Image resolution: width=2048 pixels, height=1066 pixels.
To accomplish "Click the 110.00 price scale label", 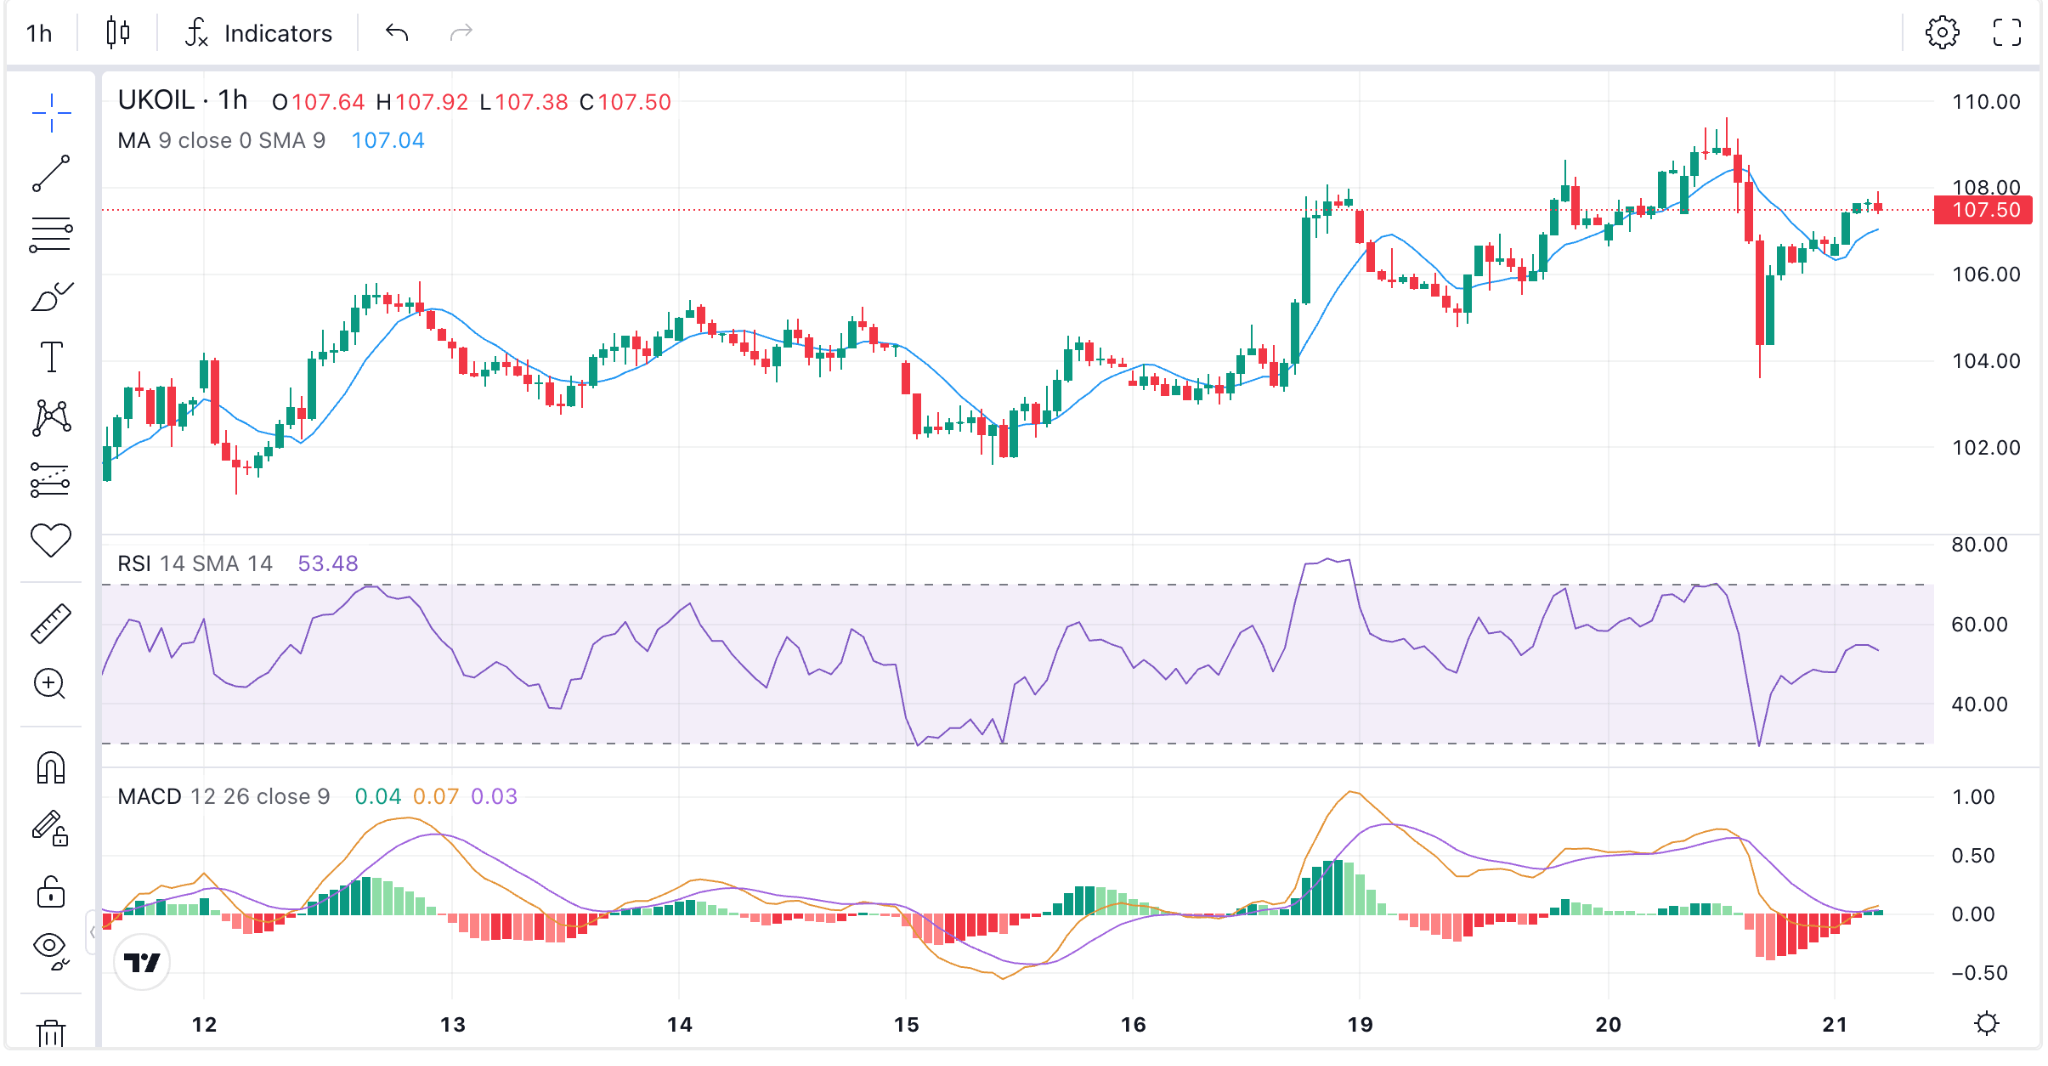I will tap(1986, 102).
